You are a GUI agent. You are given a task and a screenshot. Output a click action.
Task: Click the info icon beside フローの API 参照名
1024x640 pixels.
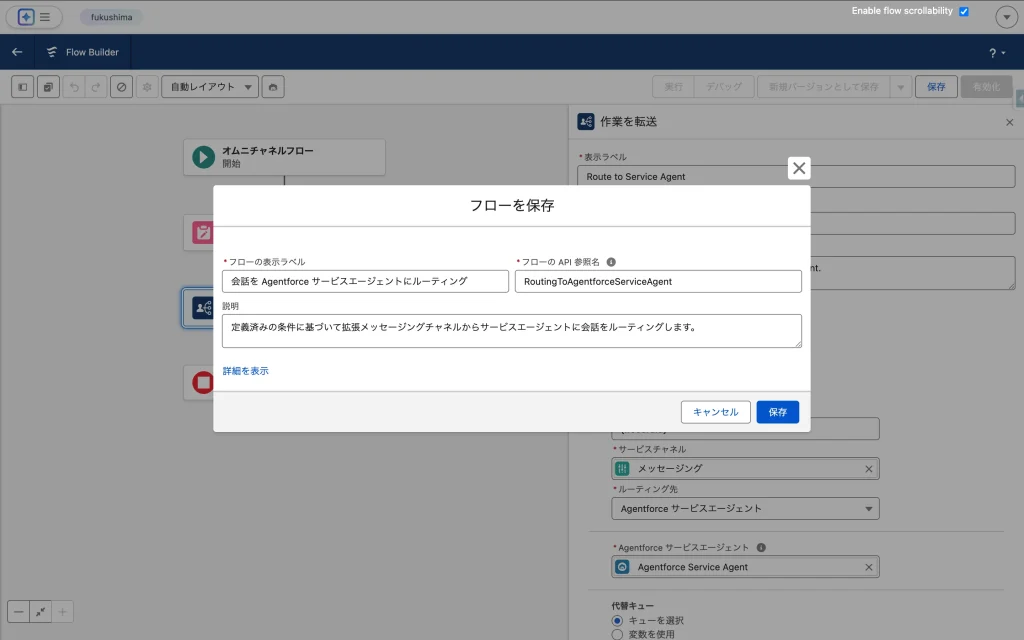(x=611, y=262)
